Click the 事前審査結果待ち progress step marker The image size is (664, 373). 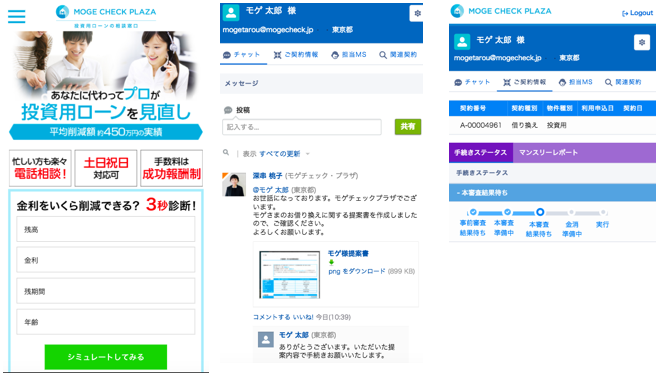click(x=473, y=212)
